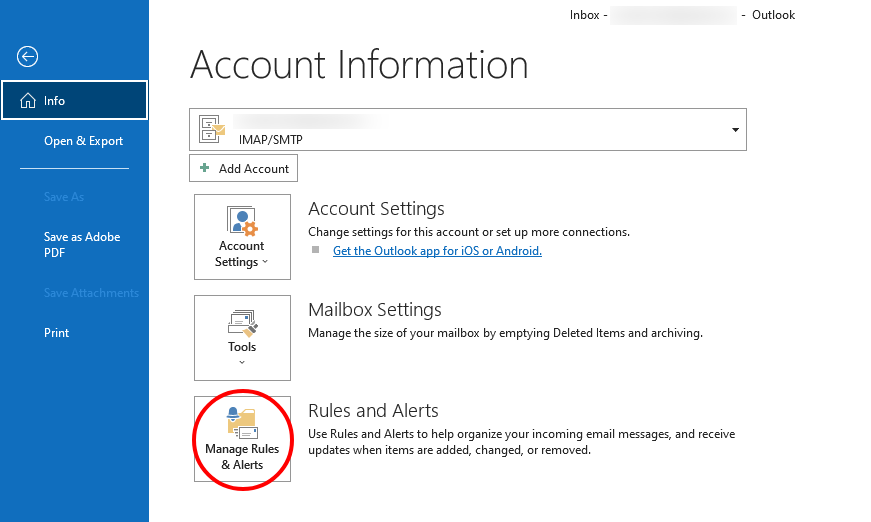871x522 pixels.
Task: Click the 'Manage the size of your mailbox' description
Action: pos(505,333)
